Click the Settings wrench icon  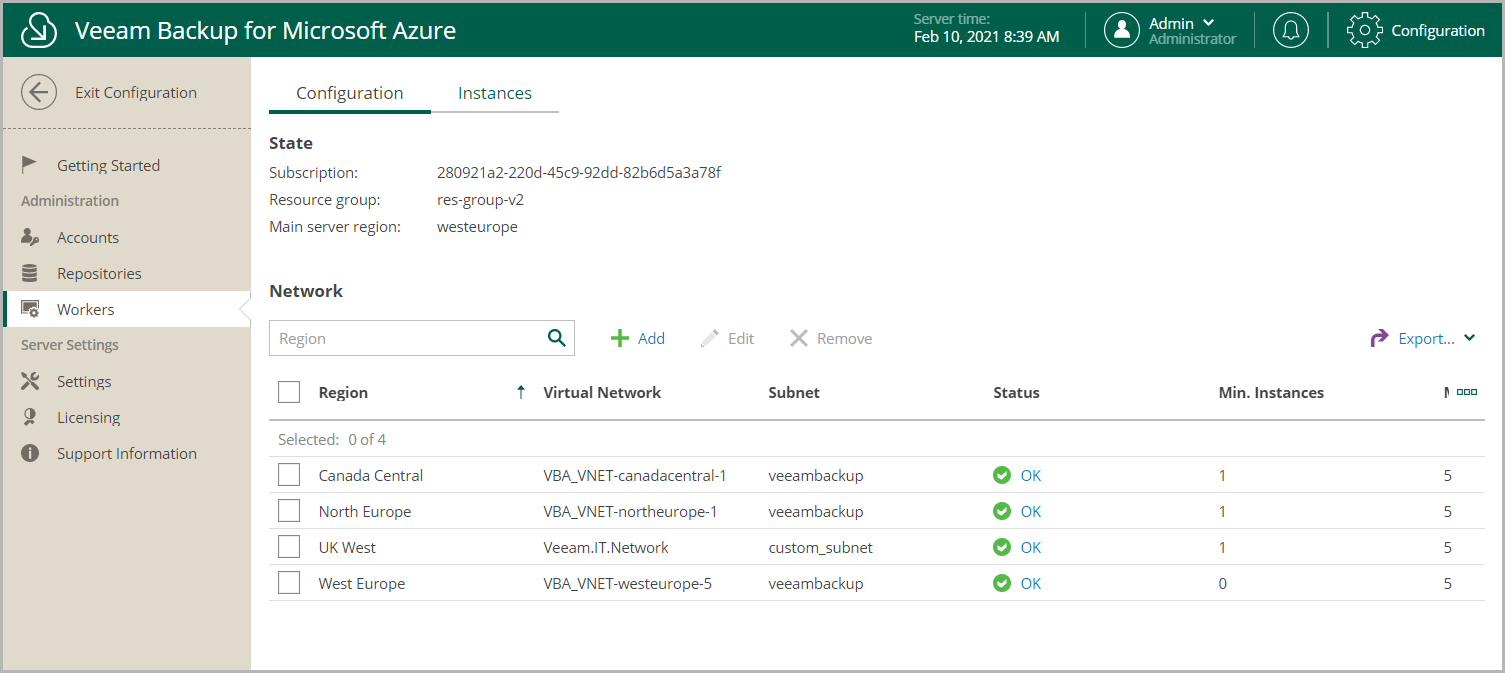click(30, 381)
